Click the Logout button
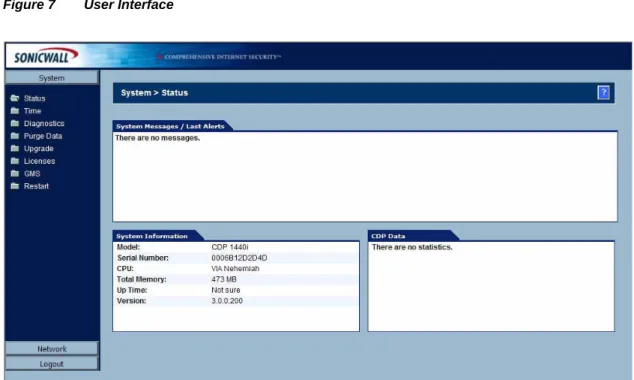Screen dimensions: 634x380 pyautogui.click(x=52, y=364)
